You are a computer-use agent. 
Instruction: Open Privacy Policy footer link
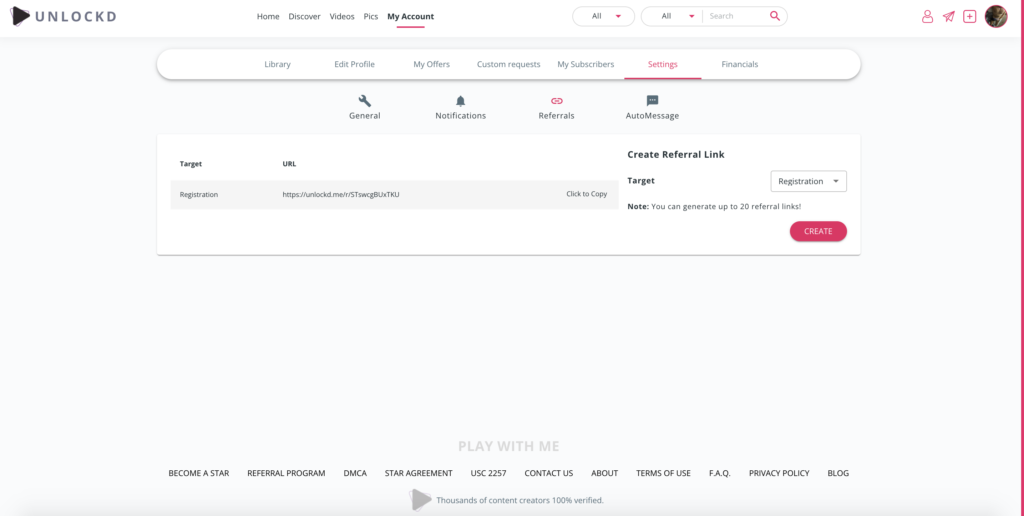pyautogui.click(x=779, y=473)
